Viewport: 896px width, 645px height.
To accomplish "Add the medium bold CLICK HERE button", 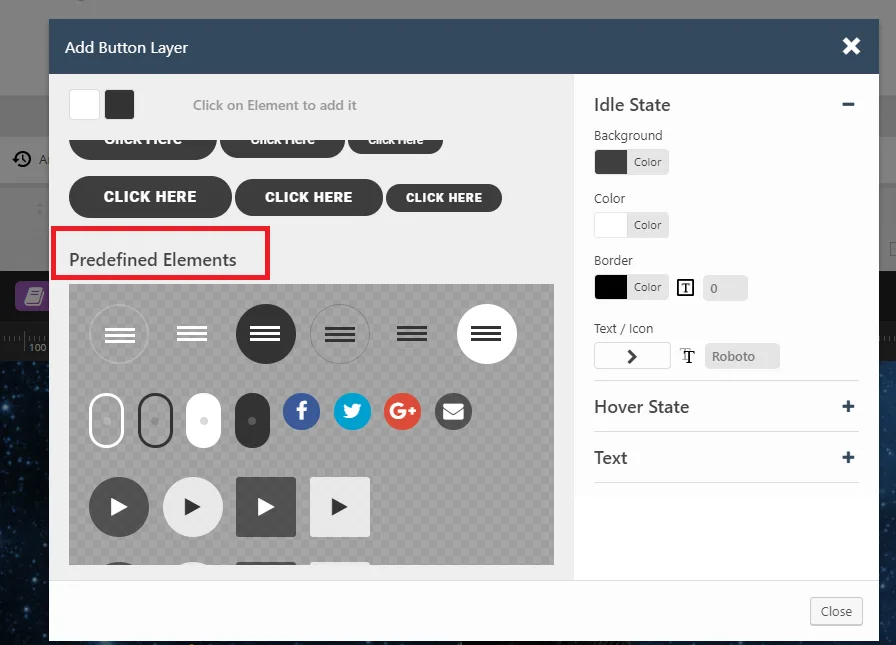I will point(309,197).
